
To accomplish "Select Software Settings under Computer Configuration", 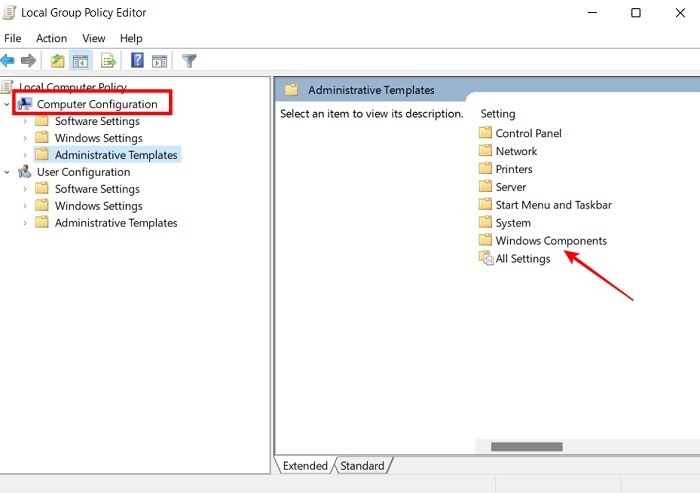I will pos(97,121).
